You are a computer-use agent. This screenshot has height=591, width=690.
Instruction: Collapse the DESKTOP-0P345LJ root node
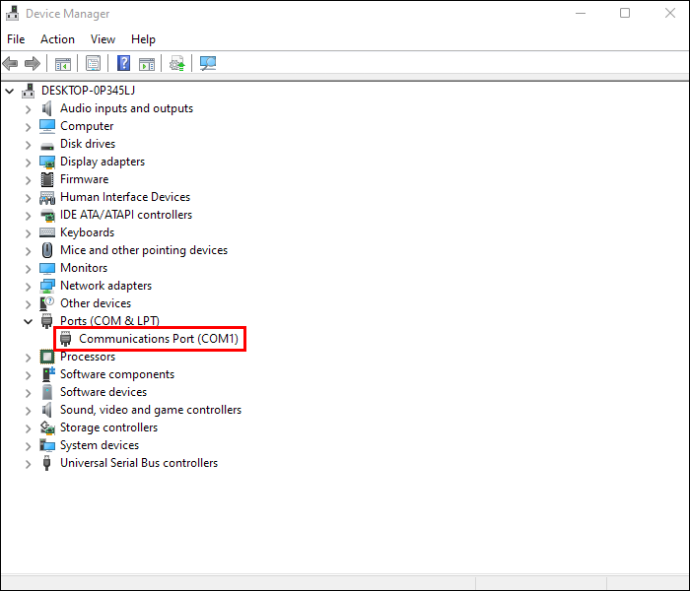tap(10, 91)
